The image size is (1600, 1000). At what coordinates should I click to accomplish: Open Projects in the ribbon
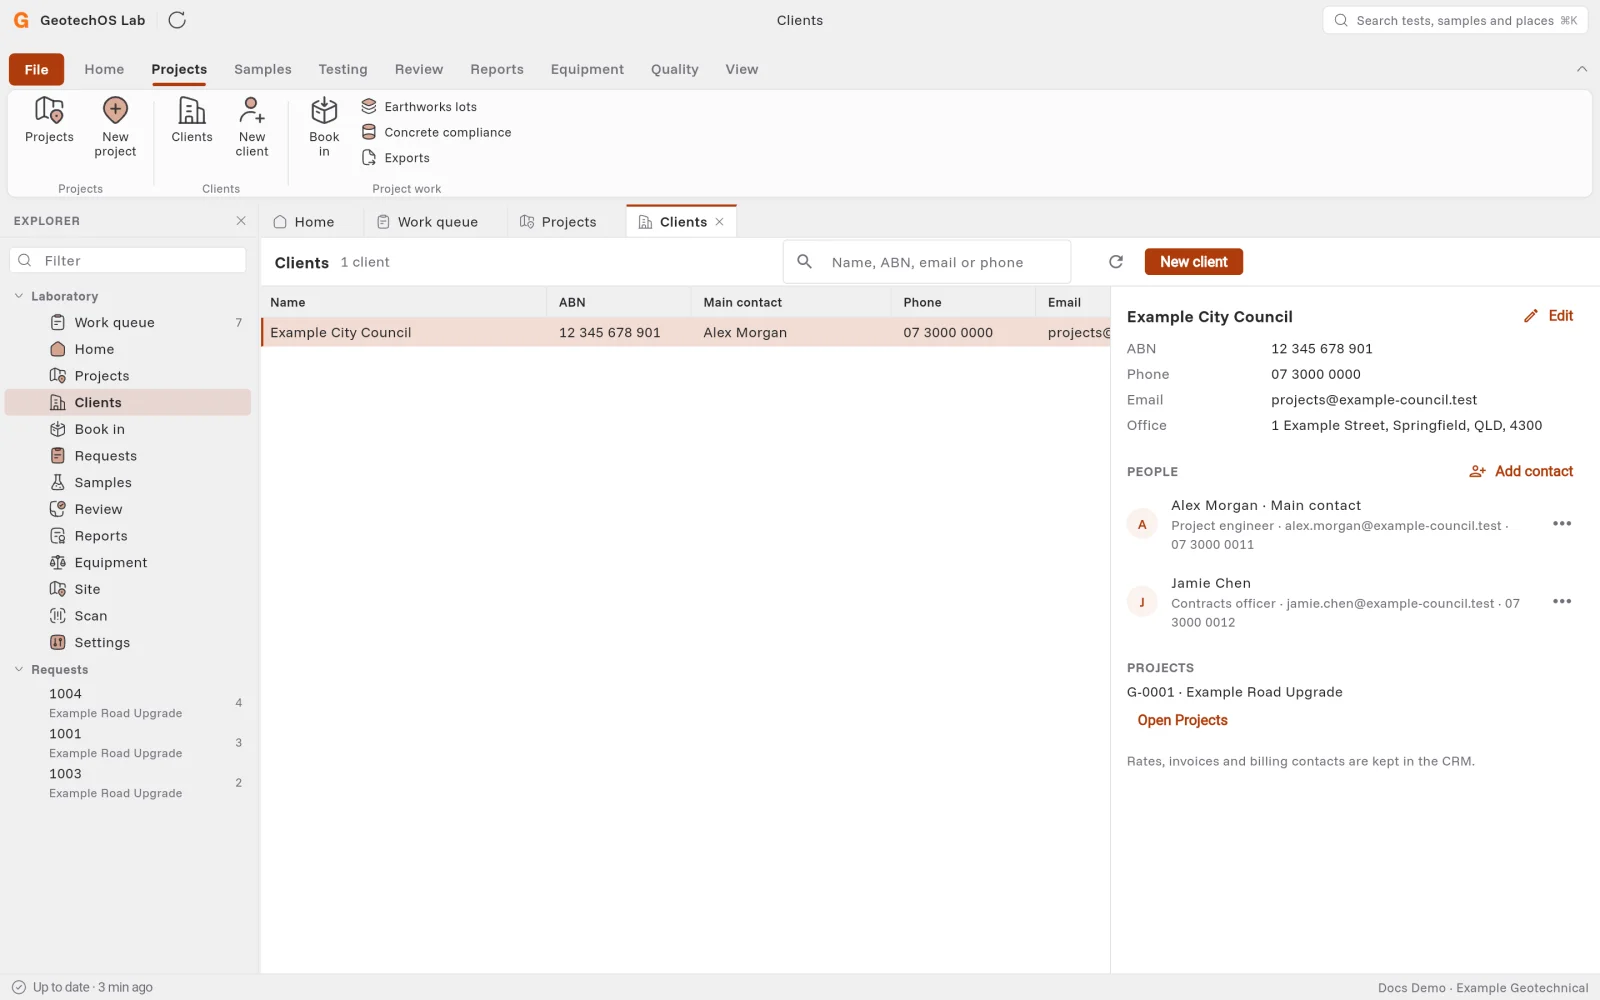click(x=49, y=121)
